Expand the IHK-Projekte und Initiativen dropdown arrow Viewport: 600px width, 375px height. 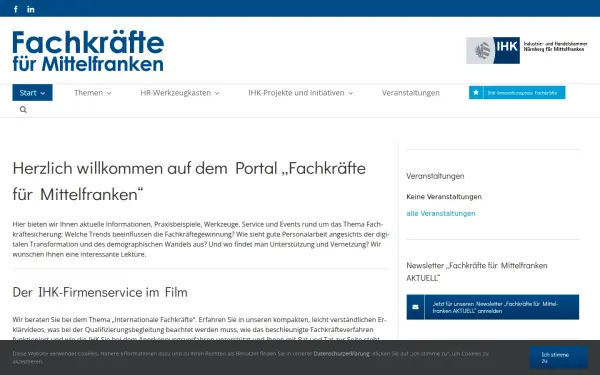click(x=351, y=93)
